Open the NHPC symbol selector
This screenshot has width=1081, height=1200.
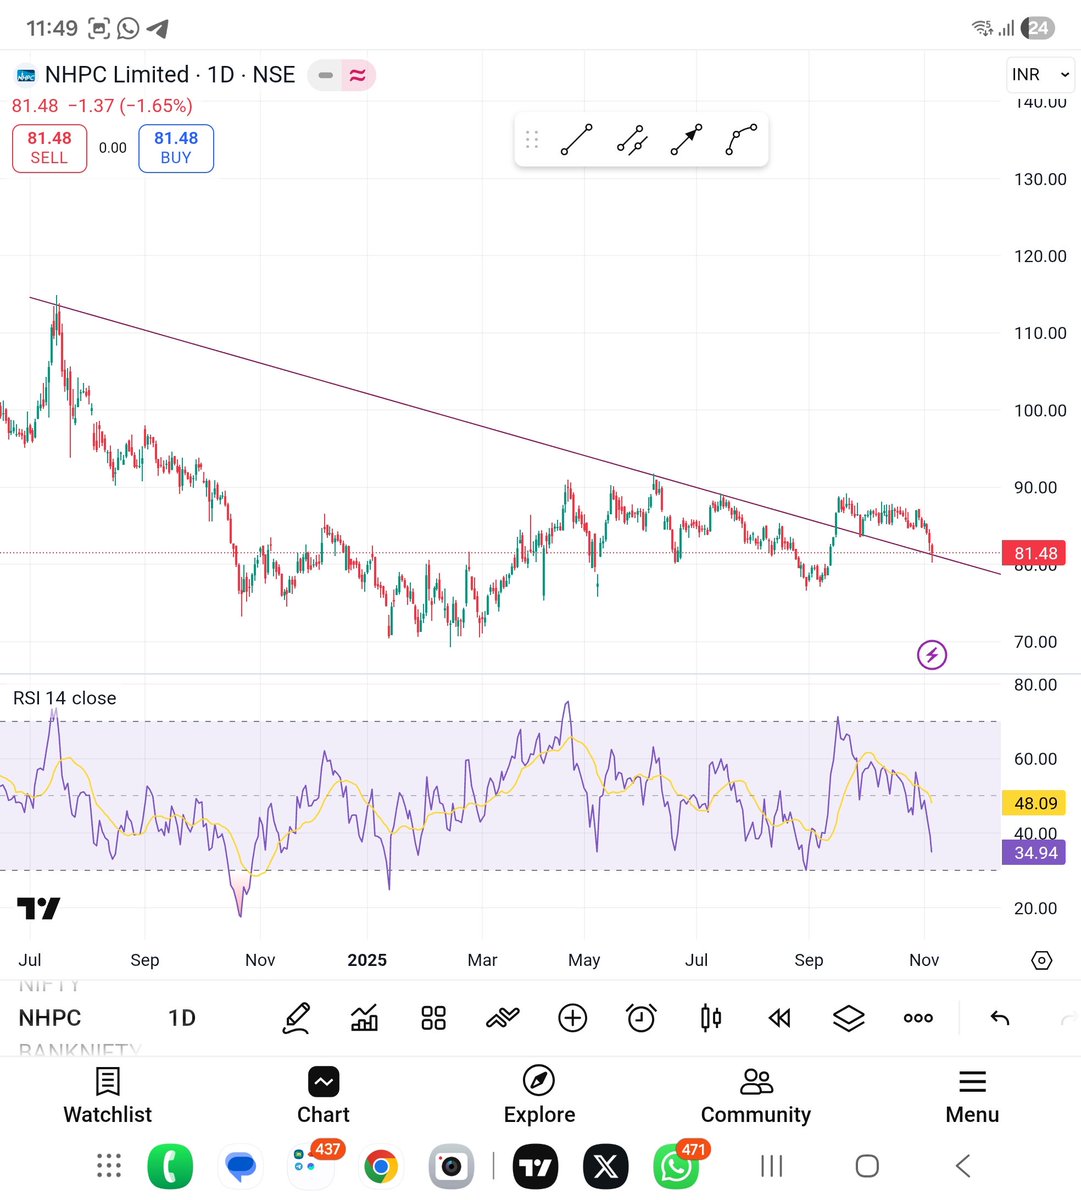(50, 1018)
